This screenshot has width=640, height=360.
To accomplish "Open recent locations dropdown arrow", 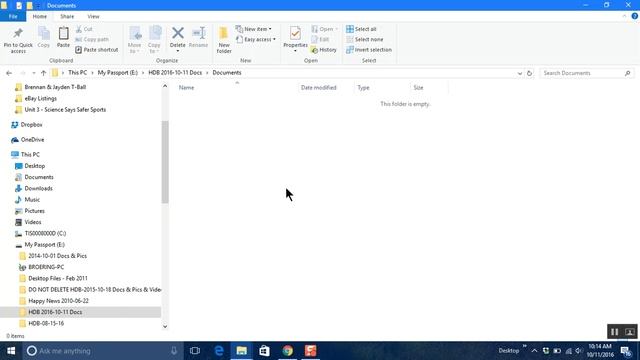I will click(x=33, y=73).
